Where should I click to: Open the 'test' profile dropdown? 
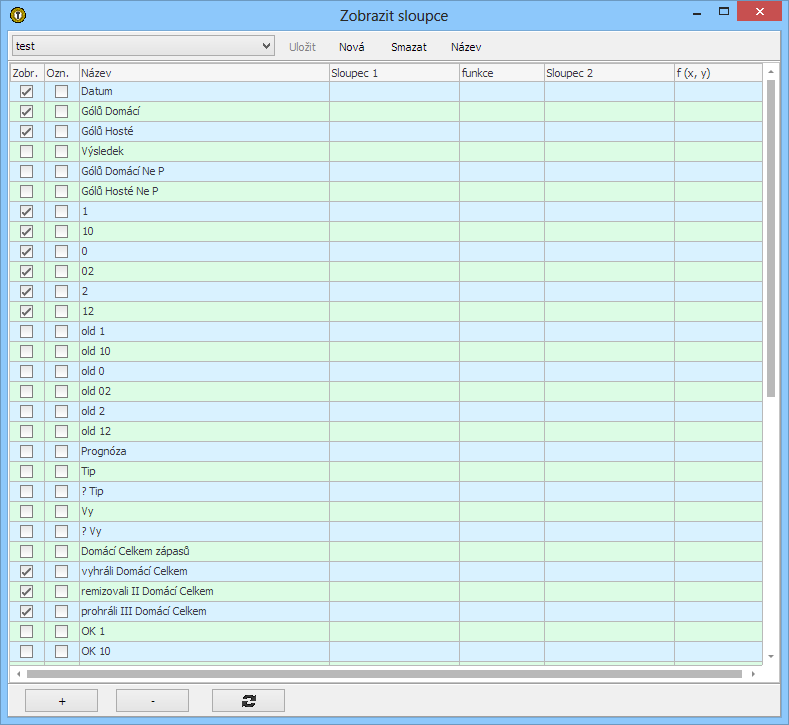(143, 46)
